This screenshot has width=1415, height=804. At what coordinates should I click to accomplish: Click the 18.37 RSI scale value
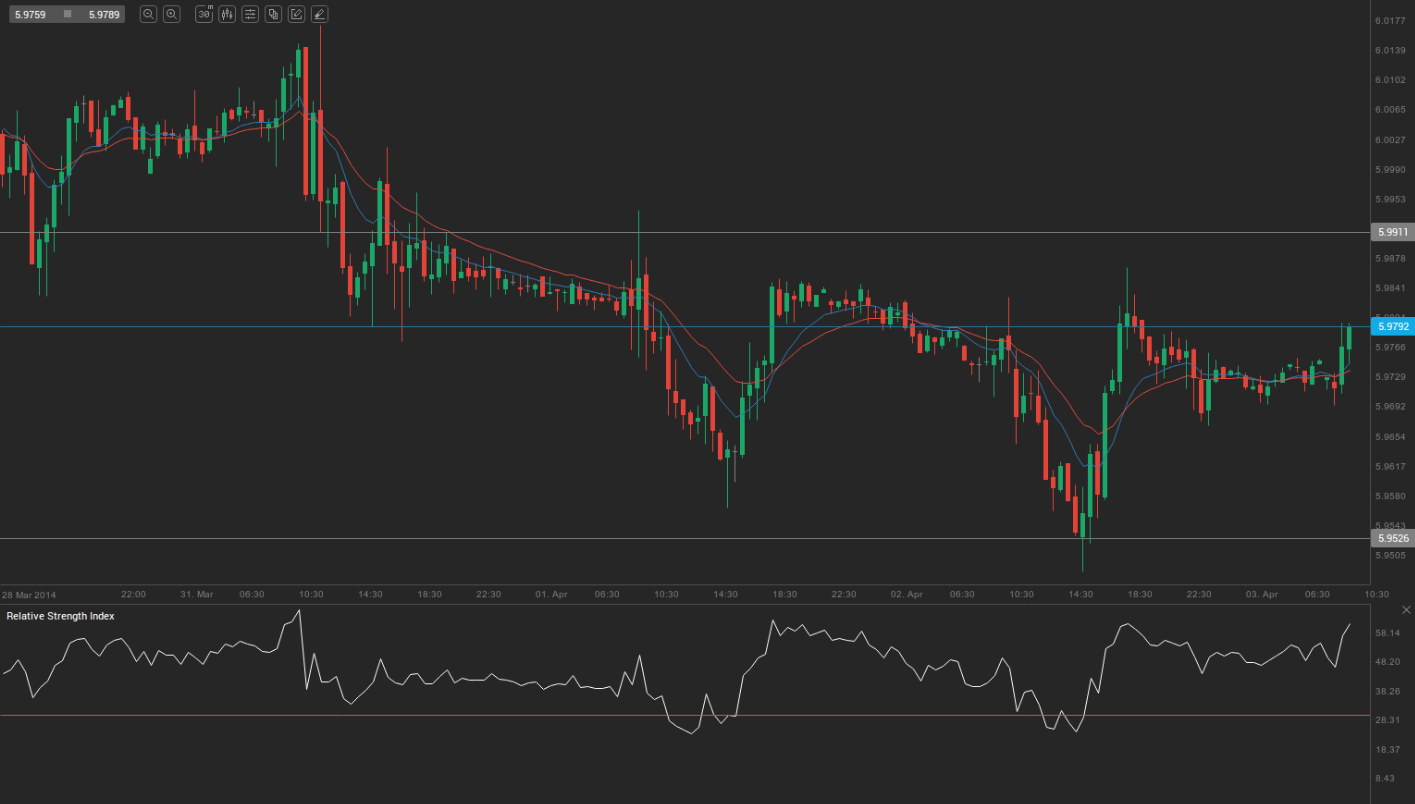coord(1388,749)
